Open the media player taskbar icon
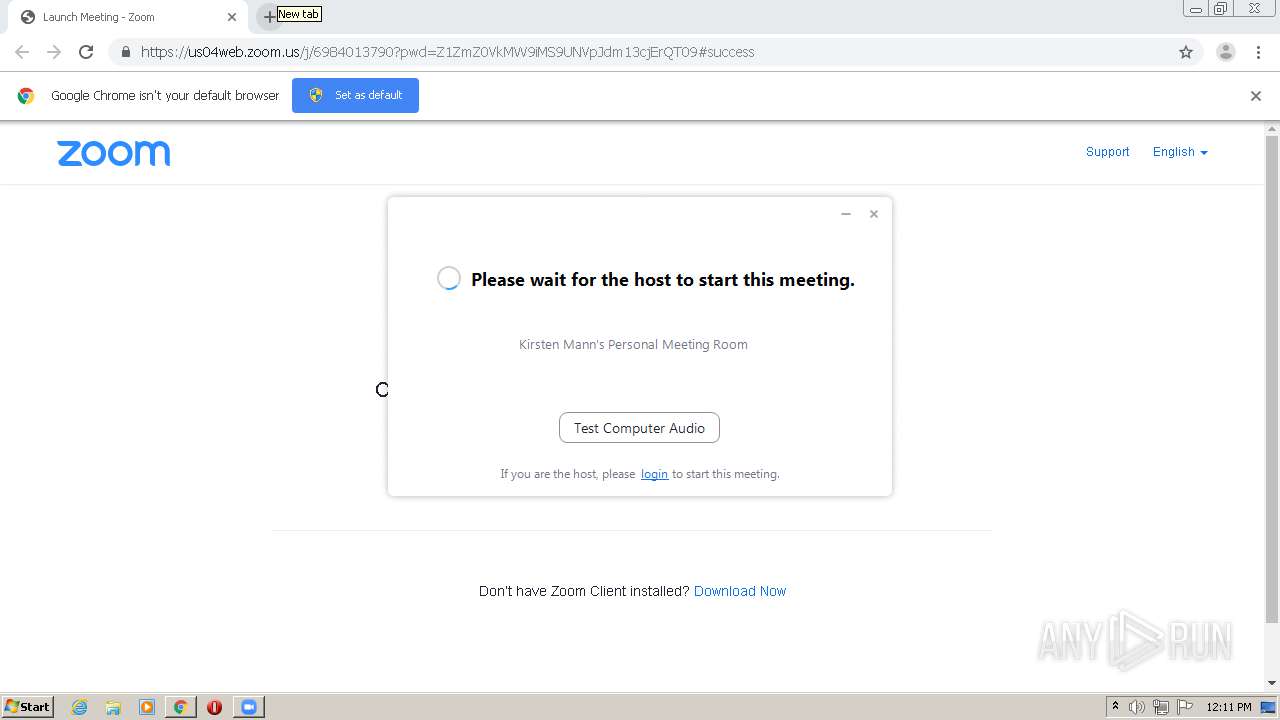This screenshot has width=1280, height=720. point(147,707)
